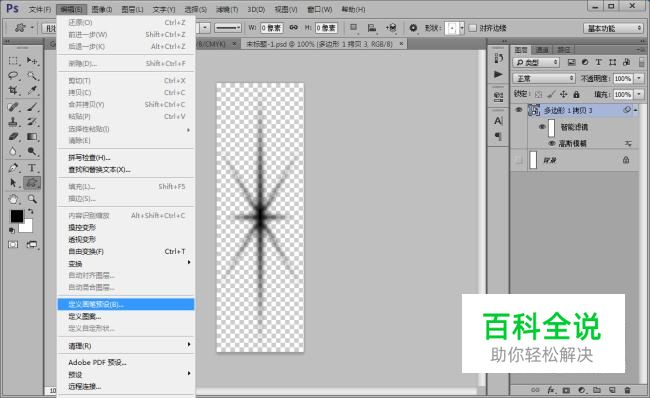Select the Eyedropper tool
The height and width of the screenshot is (398, 650).
(32, 91)
